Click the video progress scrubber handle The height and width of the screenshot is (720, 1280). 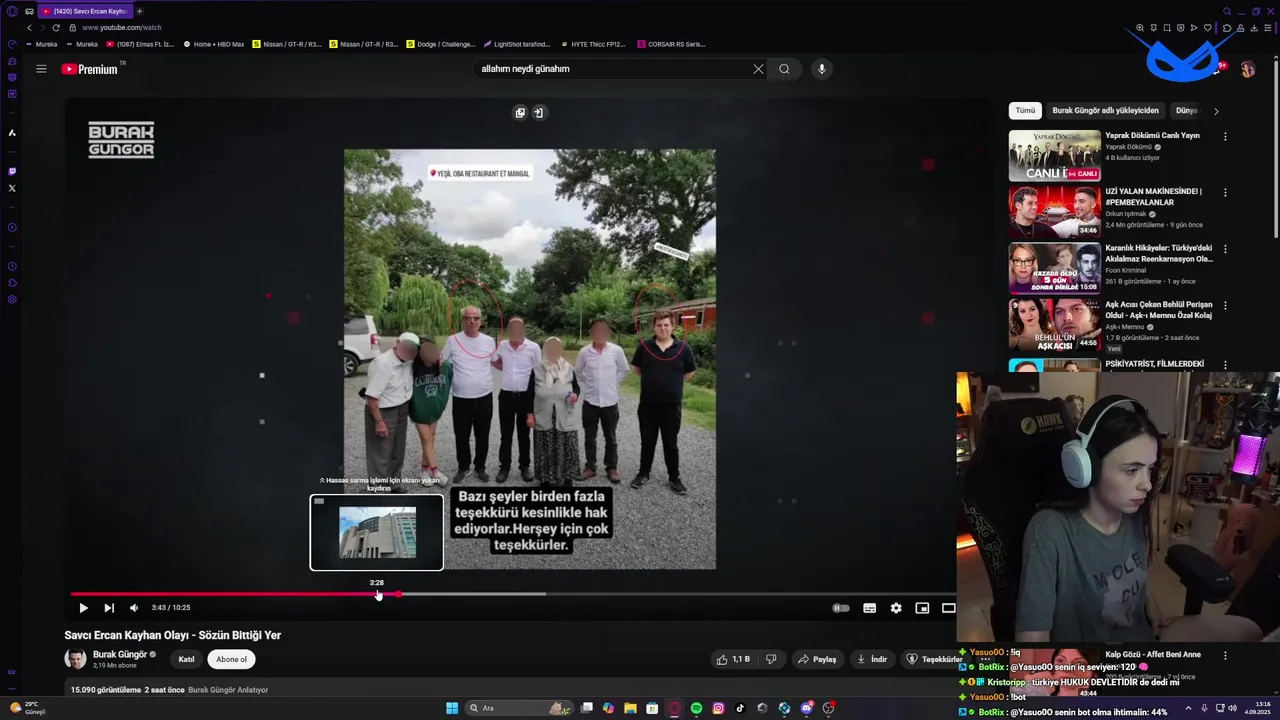398,594
